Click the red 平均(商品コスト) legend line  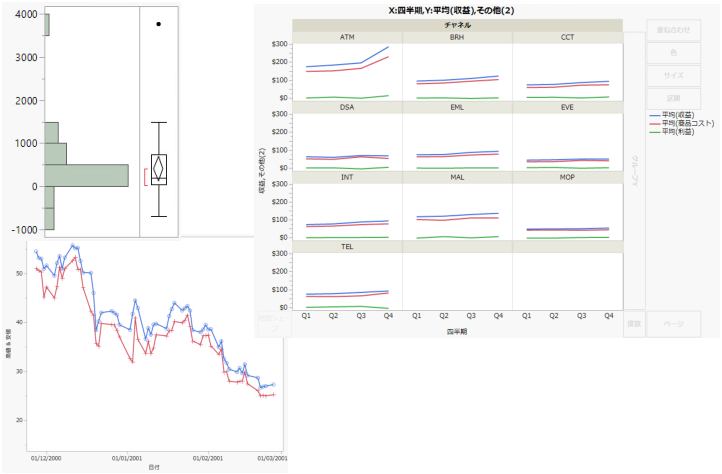[x=654, y=123]
